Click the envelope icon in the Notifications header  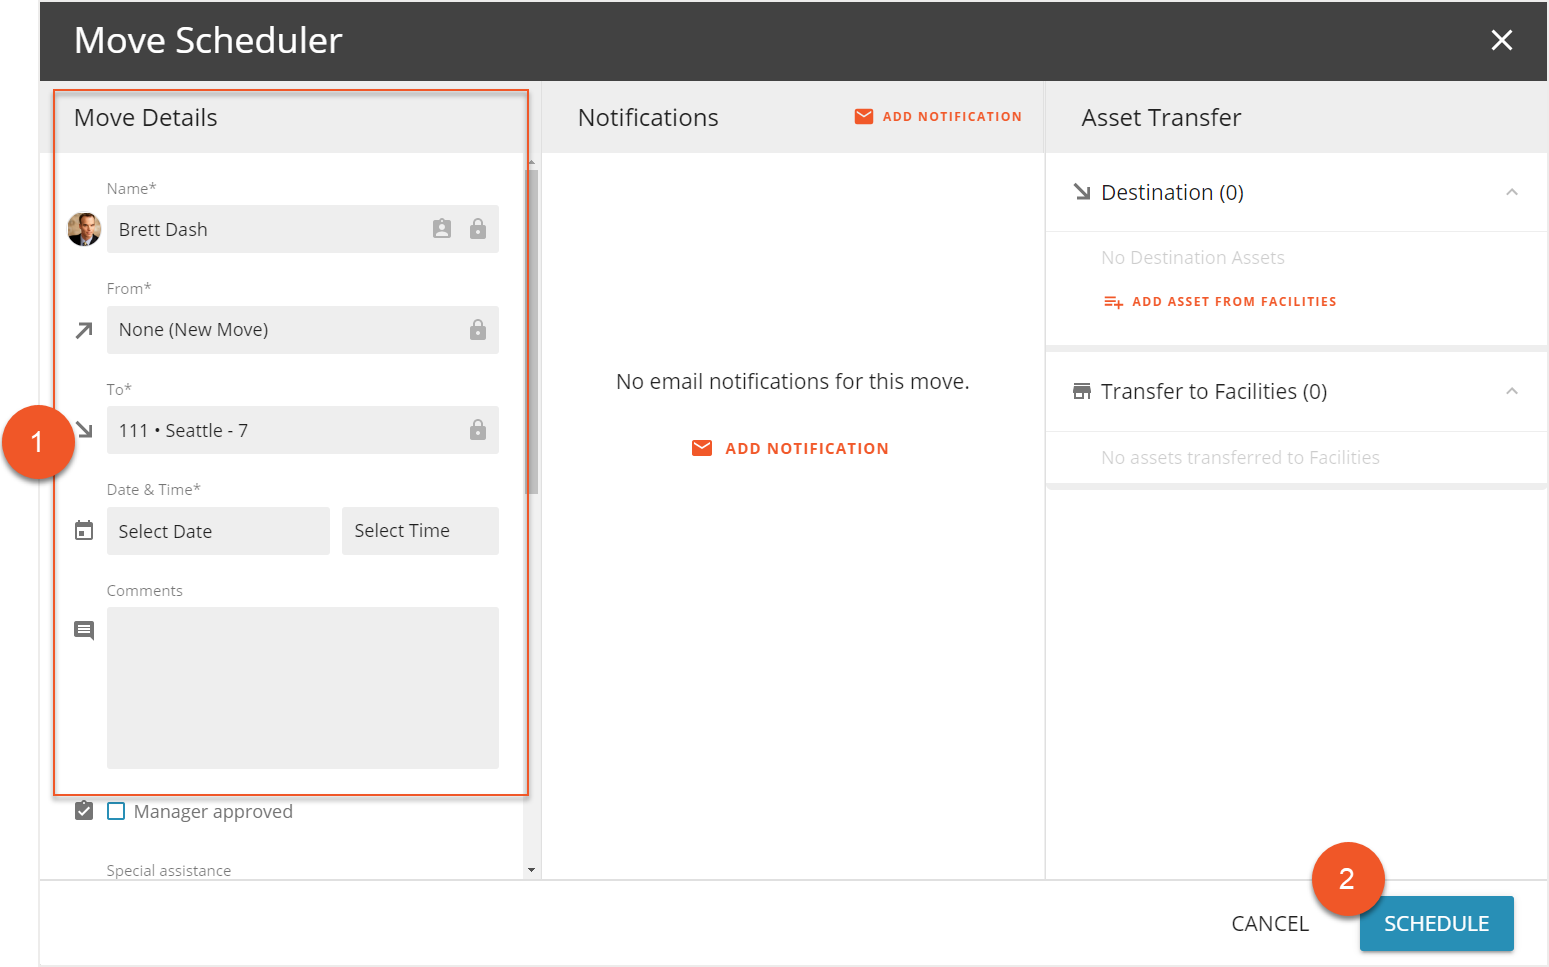pos(863,116)
